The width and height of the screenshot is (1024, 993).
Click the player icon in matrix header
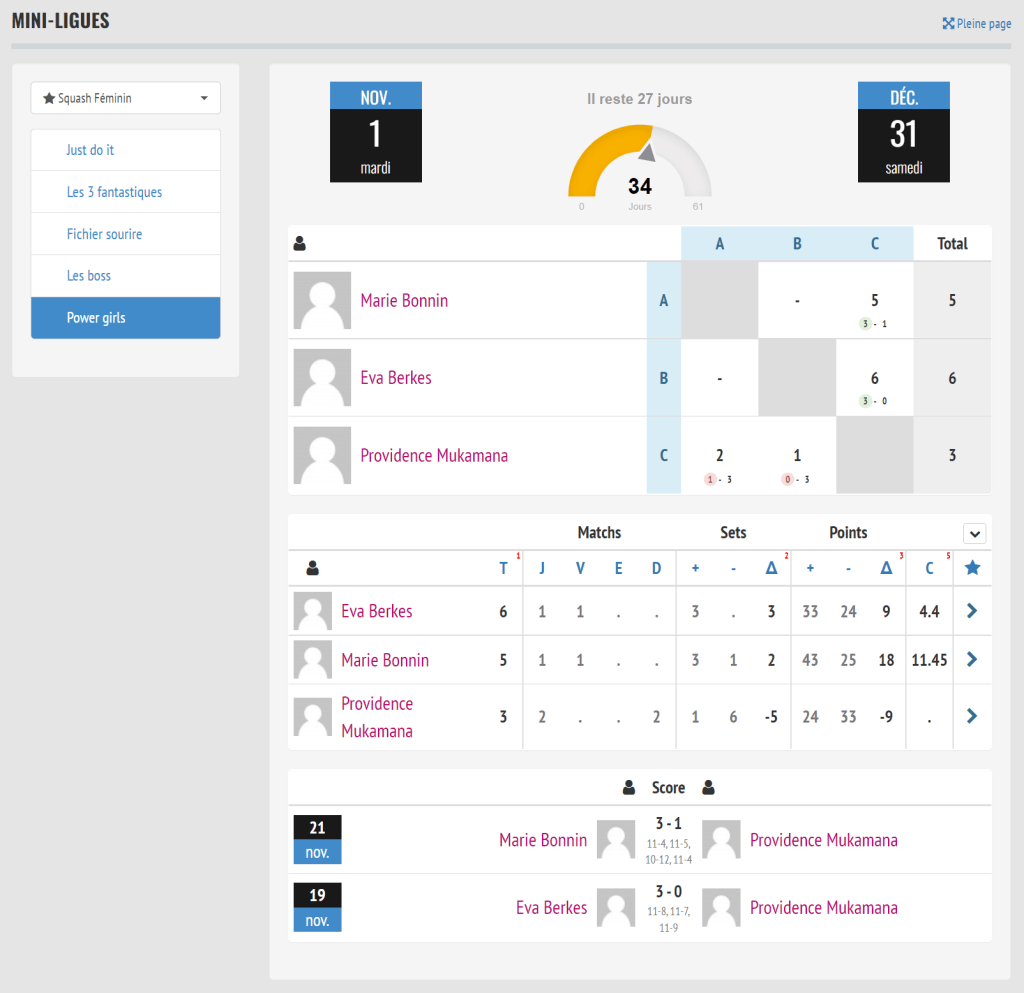(x=299, y=243)
